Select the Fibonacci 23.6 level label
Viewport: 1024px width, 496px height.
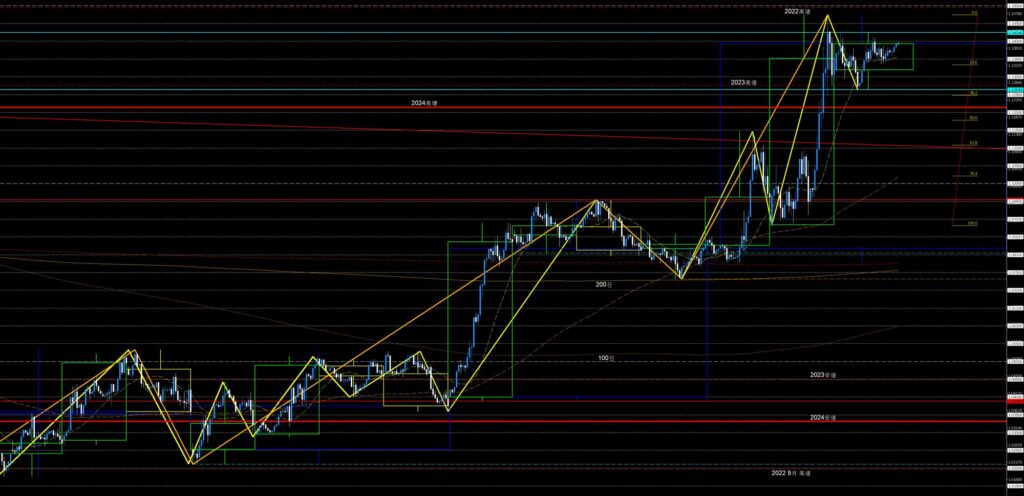tap(972, 63)
